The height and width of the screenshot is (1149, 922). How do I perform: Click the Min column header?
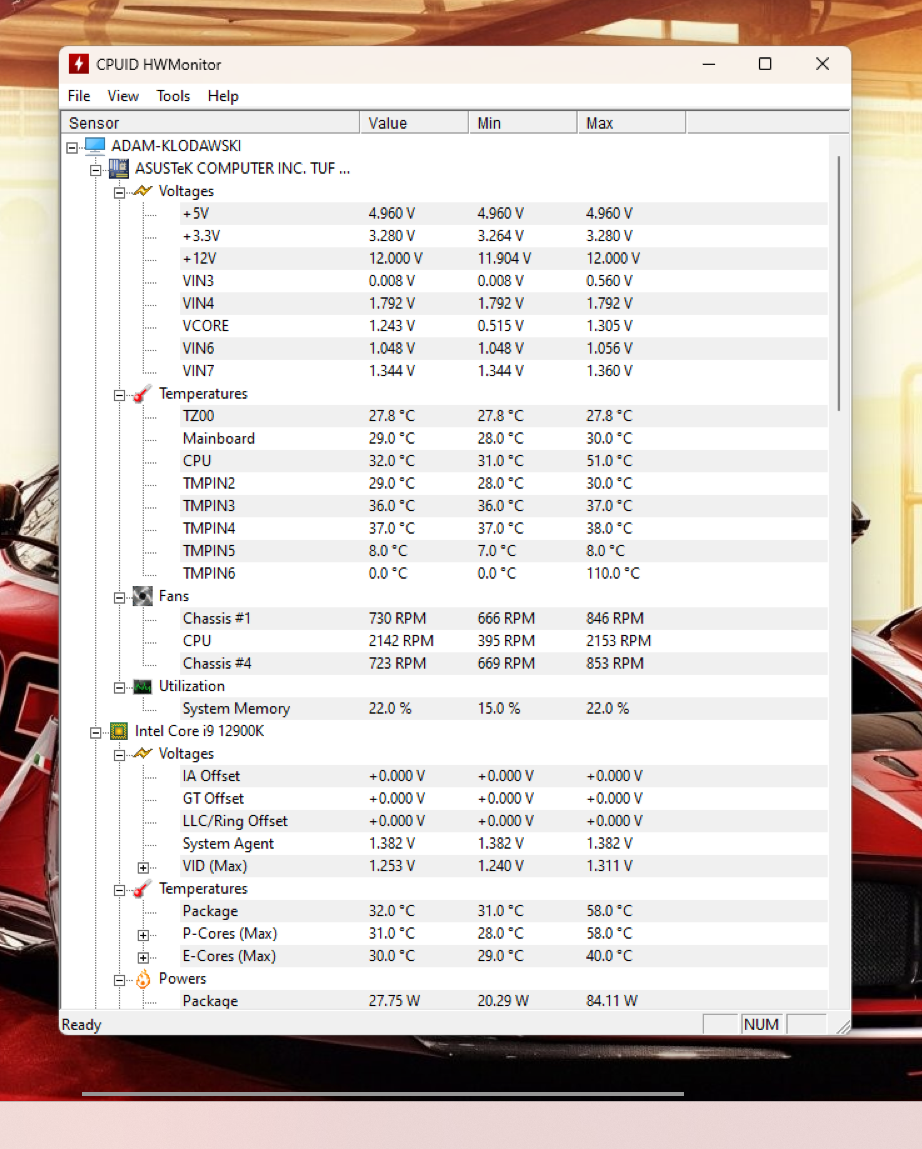523,123
